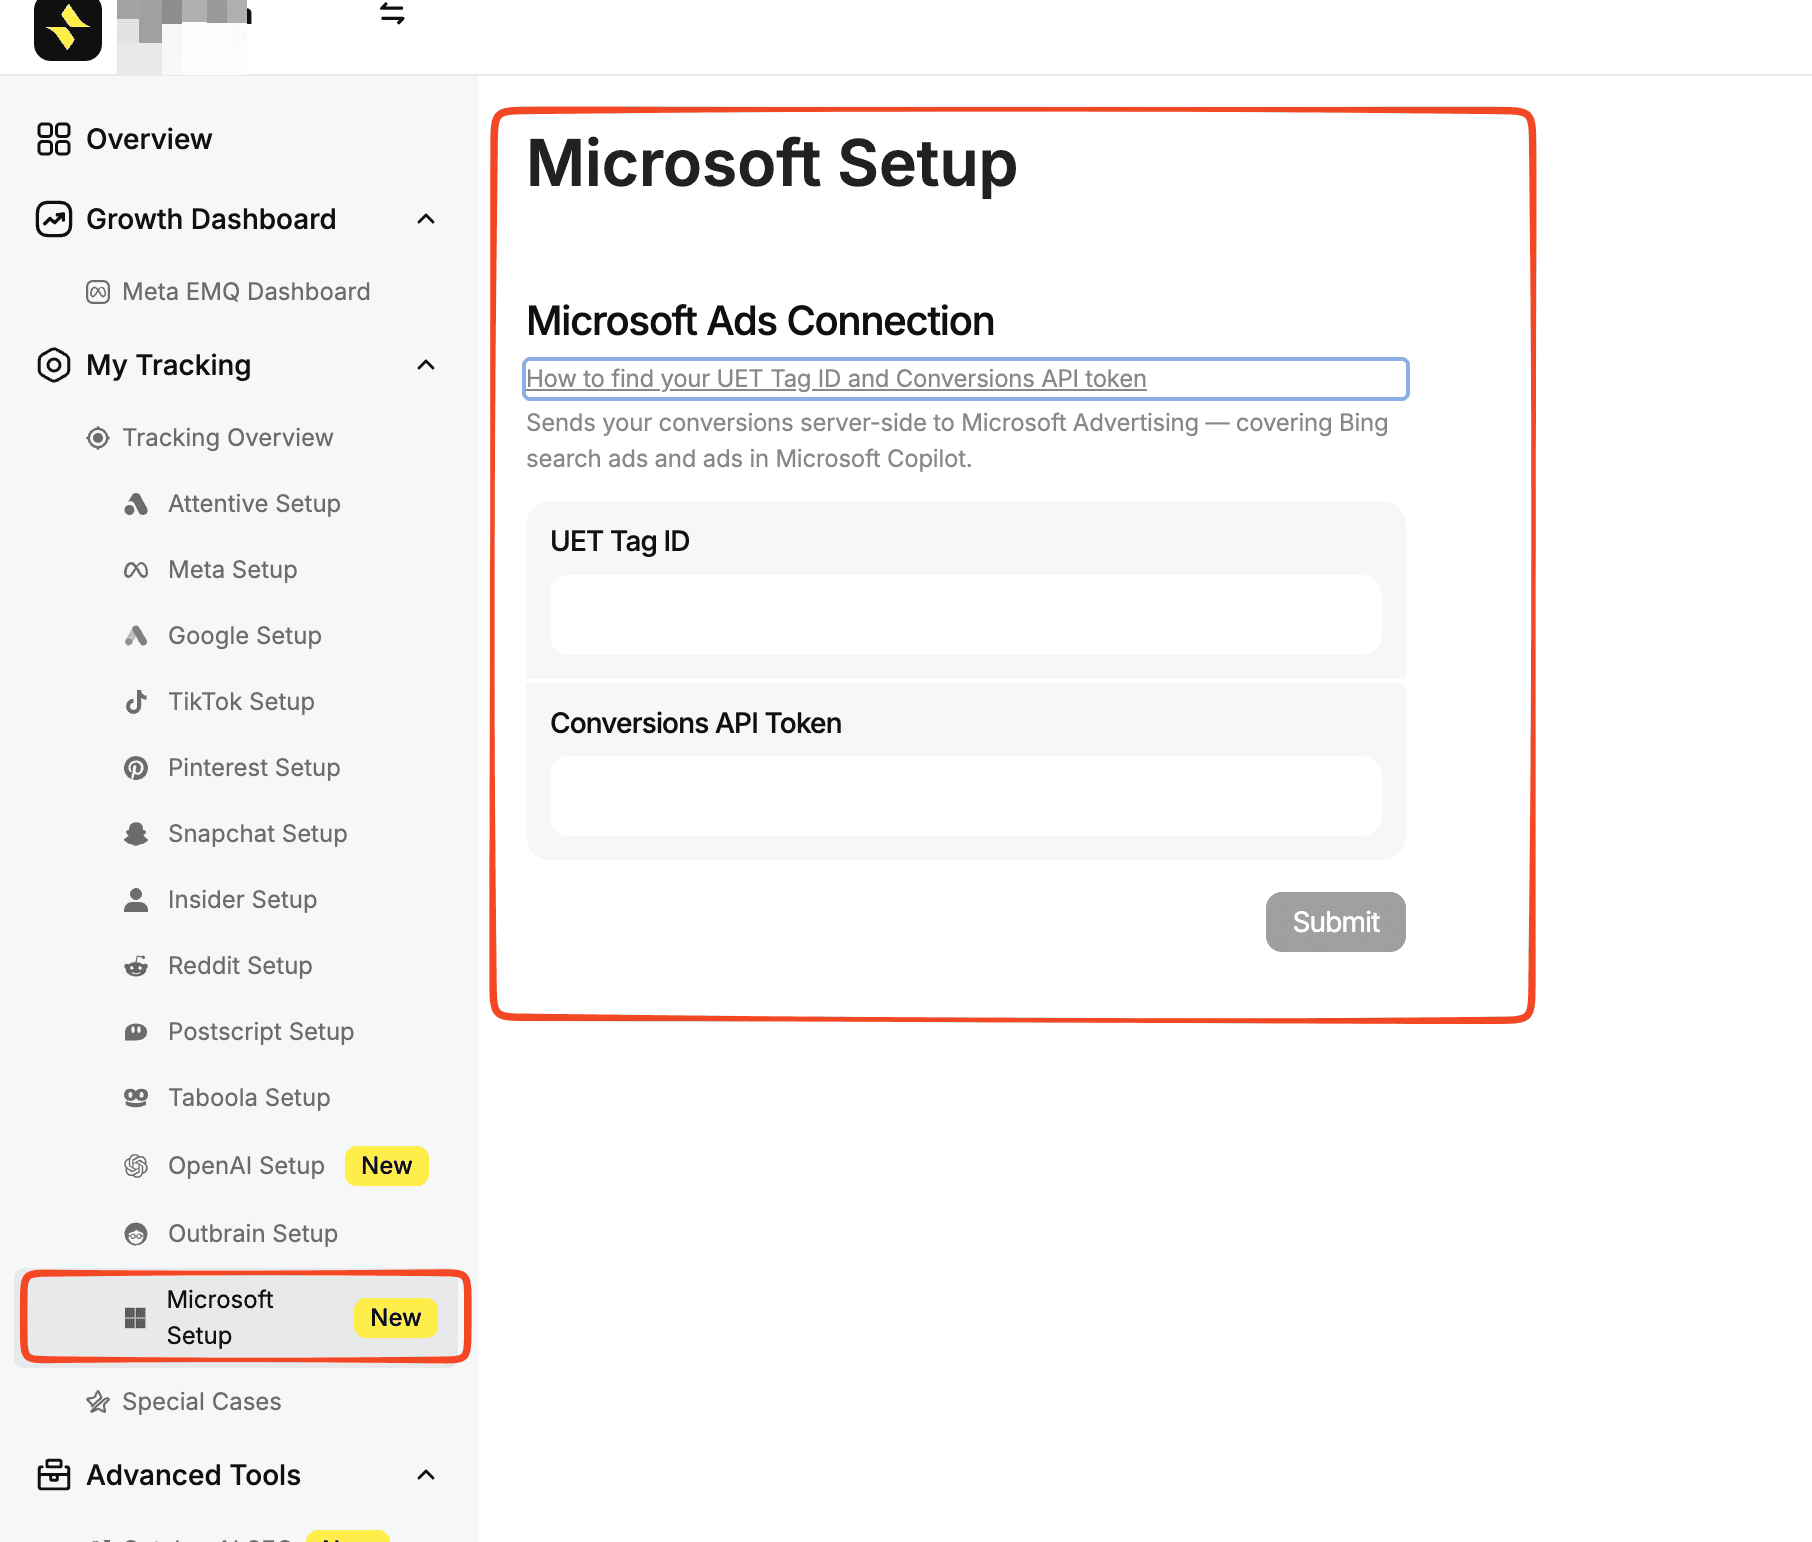Click the Snapchat ghost icon
Screen dimensions: 1812x1542
(x=136, y=834)
